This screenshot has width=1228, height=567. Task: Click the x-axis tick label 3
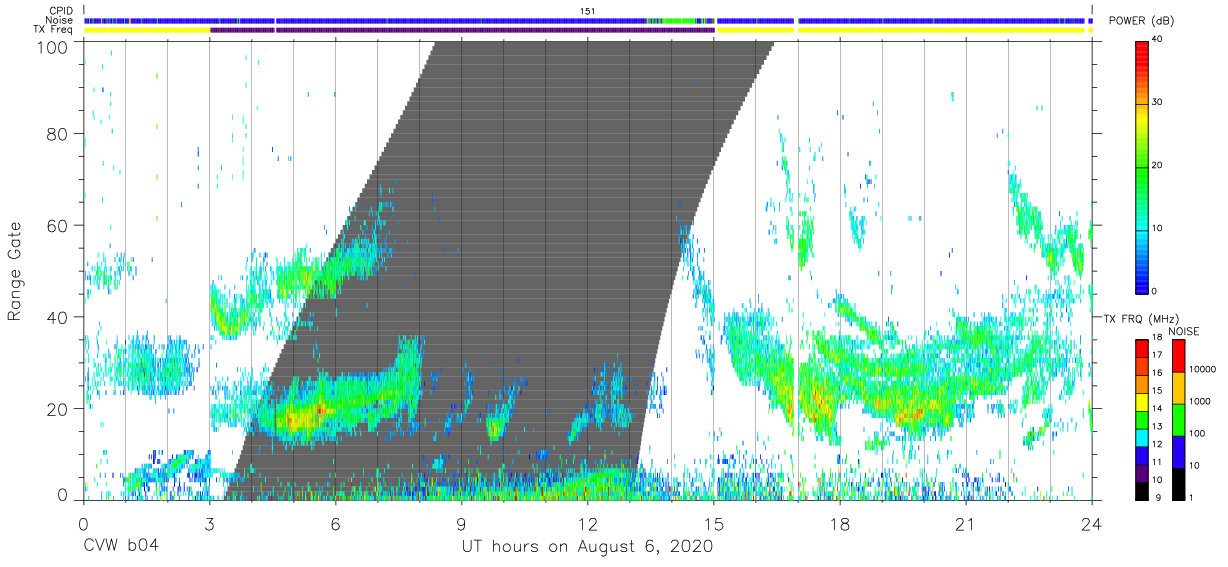(x=209, y=524)
